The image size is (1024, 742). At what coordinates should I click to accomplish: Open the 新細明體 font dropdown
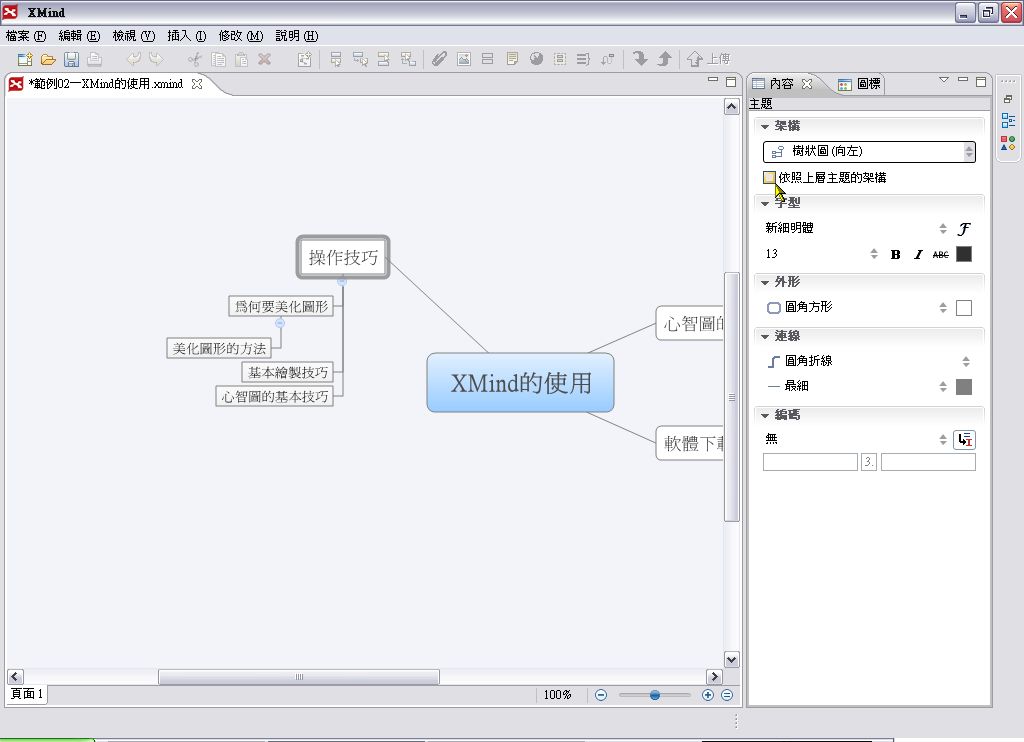pos(857,228)
